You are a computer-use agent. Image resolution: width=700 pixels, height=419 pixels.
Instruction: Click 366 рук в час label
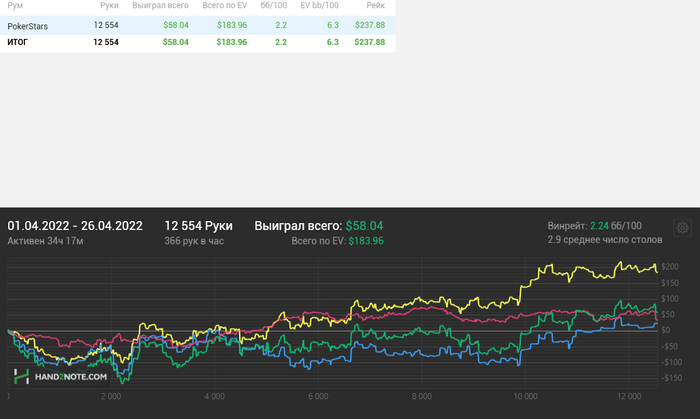click(194, 241)
